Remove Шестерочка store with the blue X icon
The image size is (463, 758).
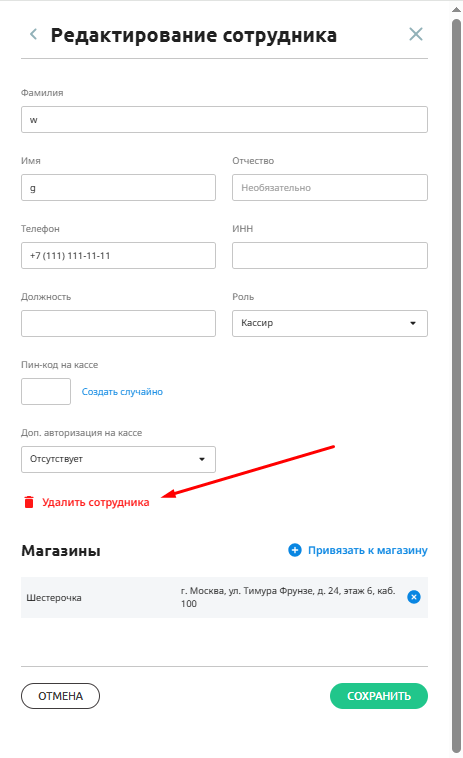point(414,597)
